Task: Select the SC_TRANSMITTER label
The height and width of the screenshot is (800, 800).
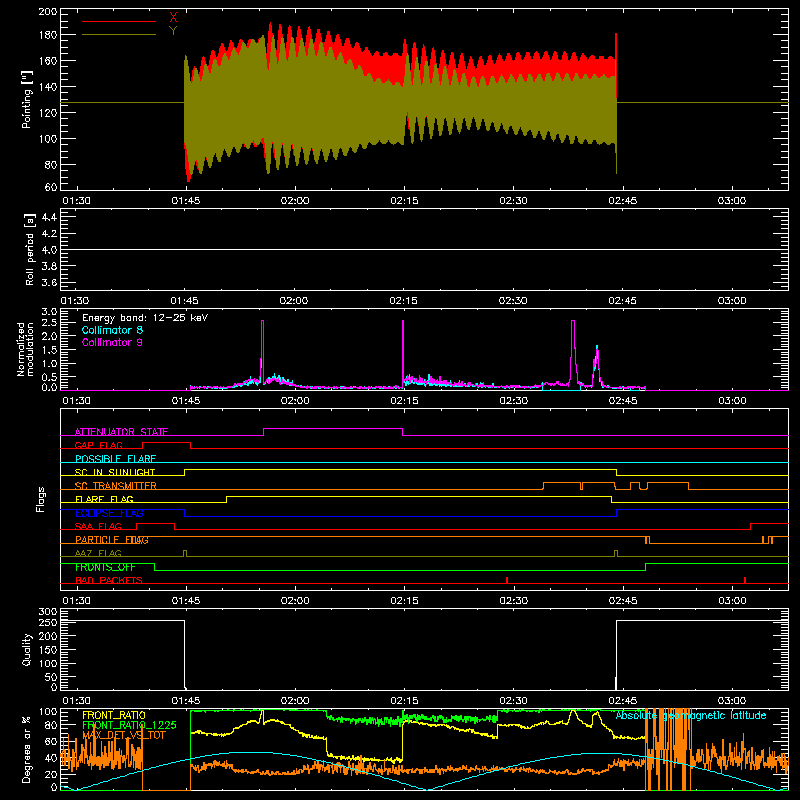Action: 116,486
